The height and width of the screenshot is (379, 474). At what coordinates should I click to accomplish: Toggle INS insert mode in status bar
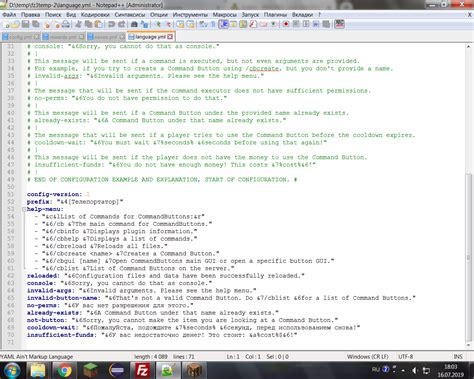pyautogui.click(x=458, y=356)
